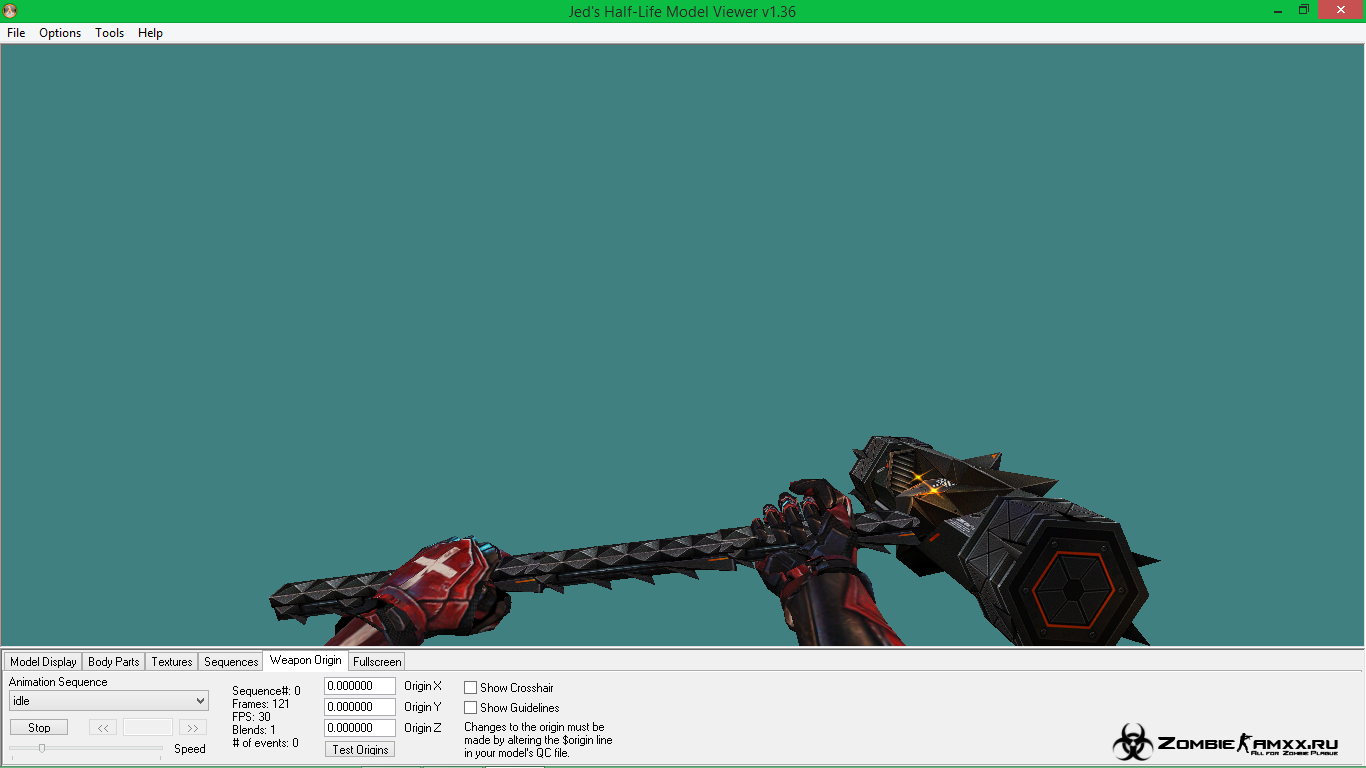Screen dimensions: 1366x768
Task: Click the Origin Z input field
Action: [360, 728]
